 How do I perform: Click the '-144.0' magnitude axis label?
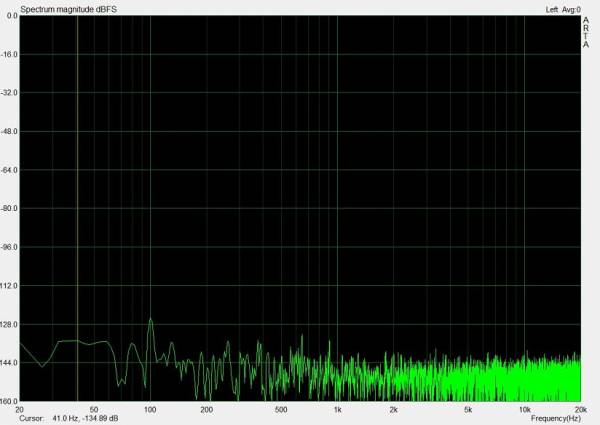(9, 363)
